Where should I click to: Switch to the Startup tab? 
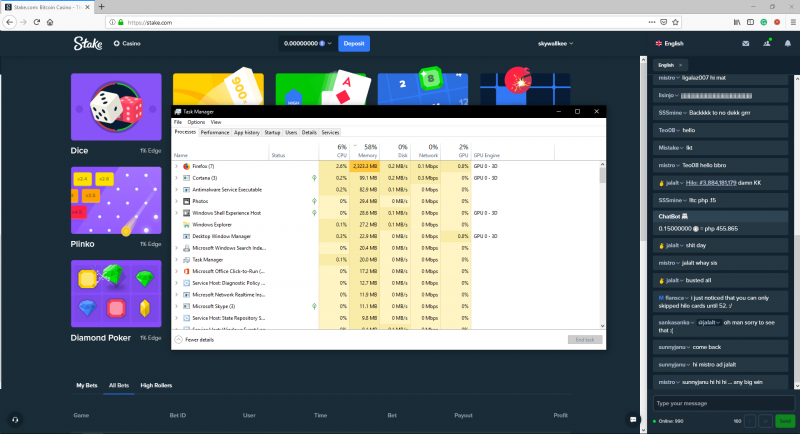272,133
